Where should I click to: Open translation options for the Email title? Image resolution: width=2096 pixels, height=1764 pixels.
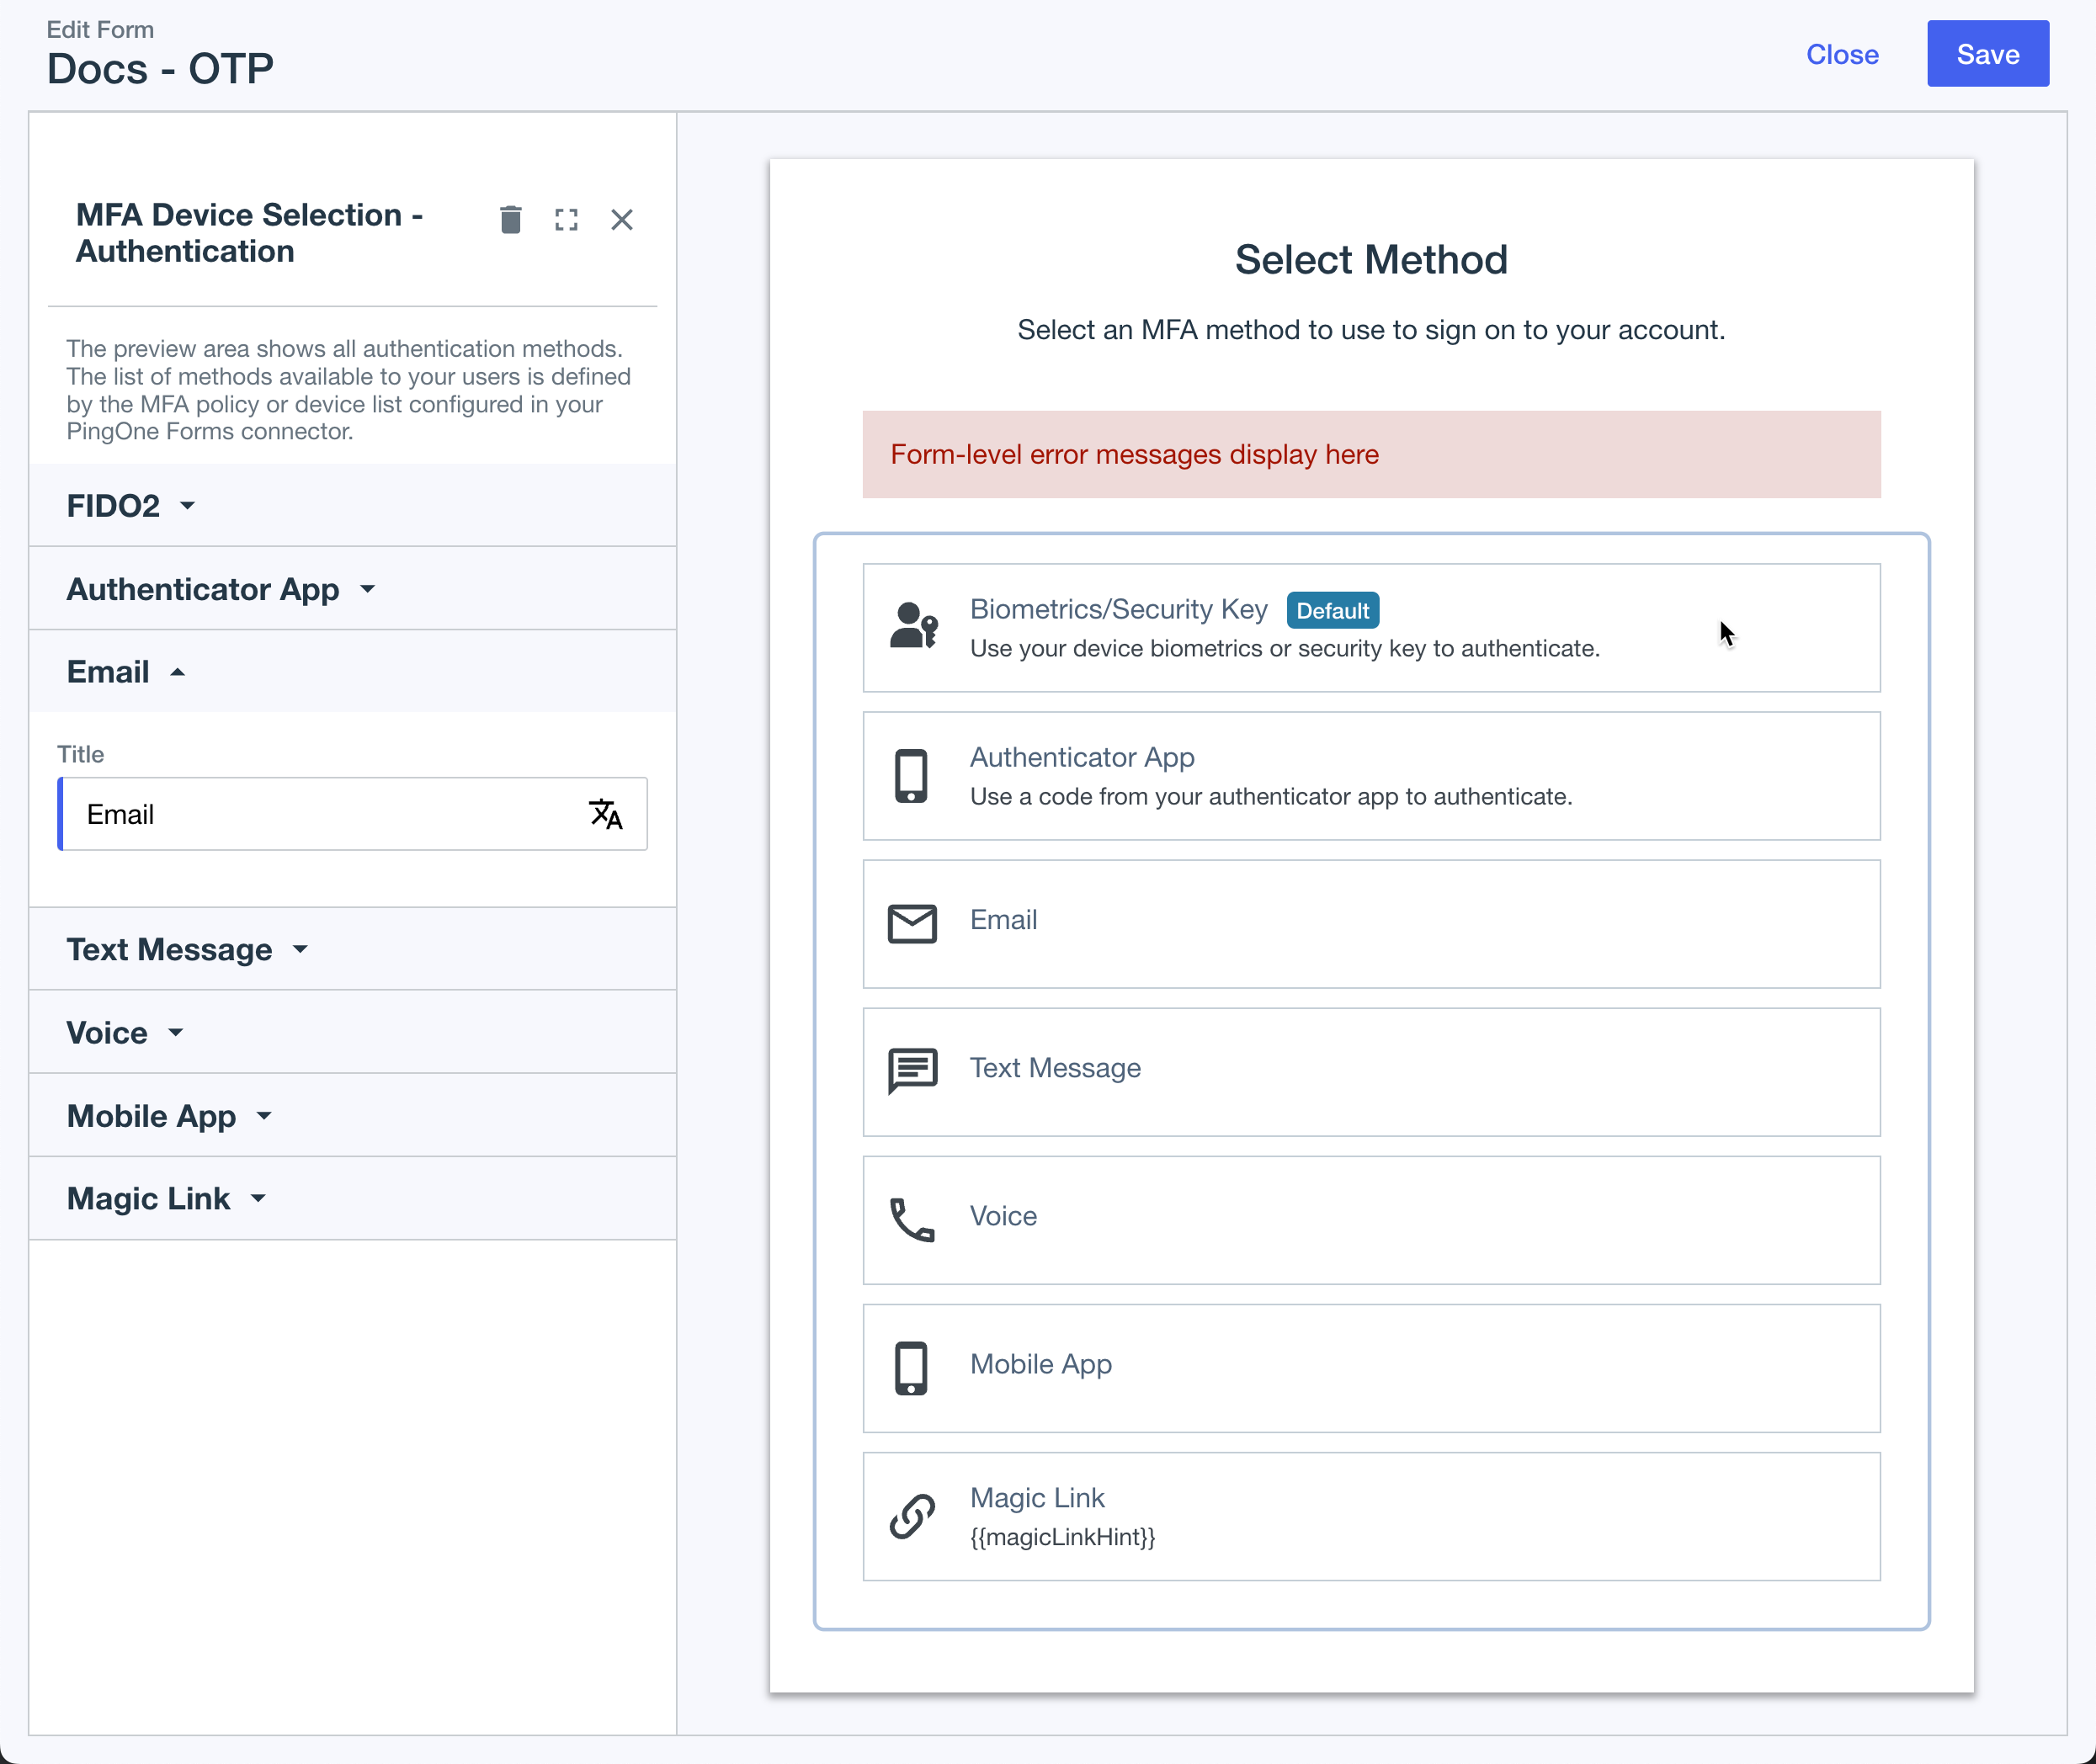tap(607, 814)
